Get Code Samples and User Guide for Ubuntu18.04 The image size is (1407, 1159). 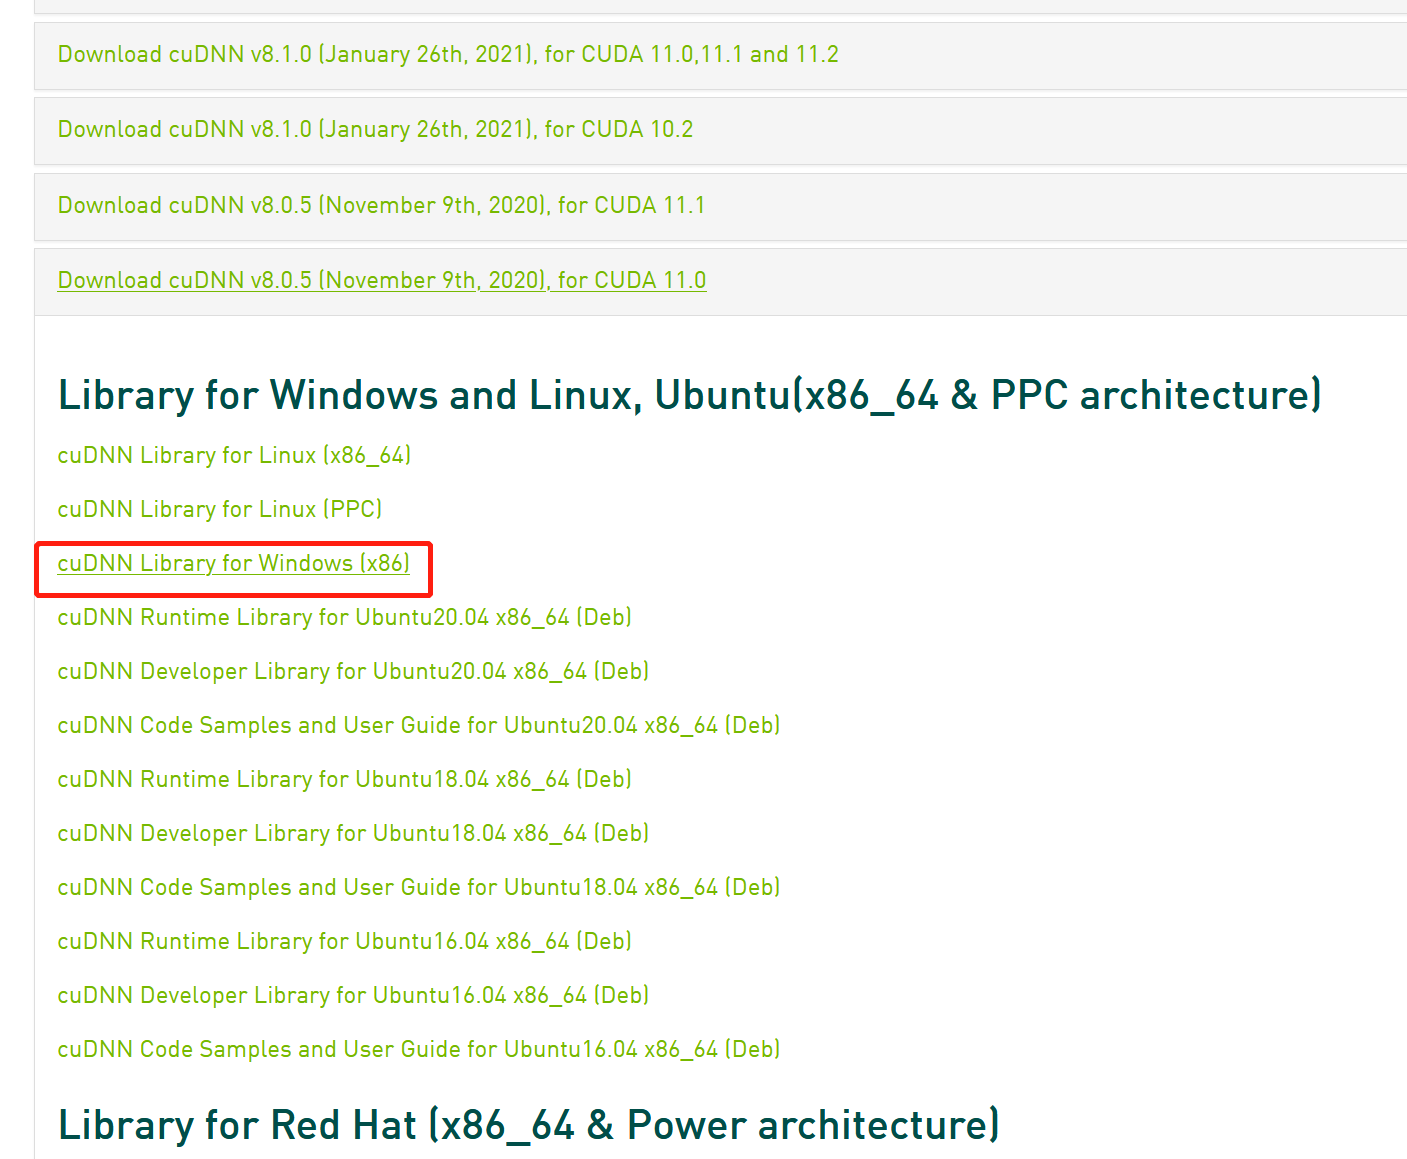tap(419, 887)
